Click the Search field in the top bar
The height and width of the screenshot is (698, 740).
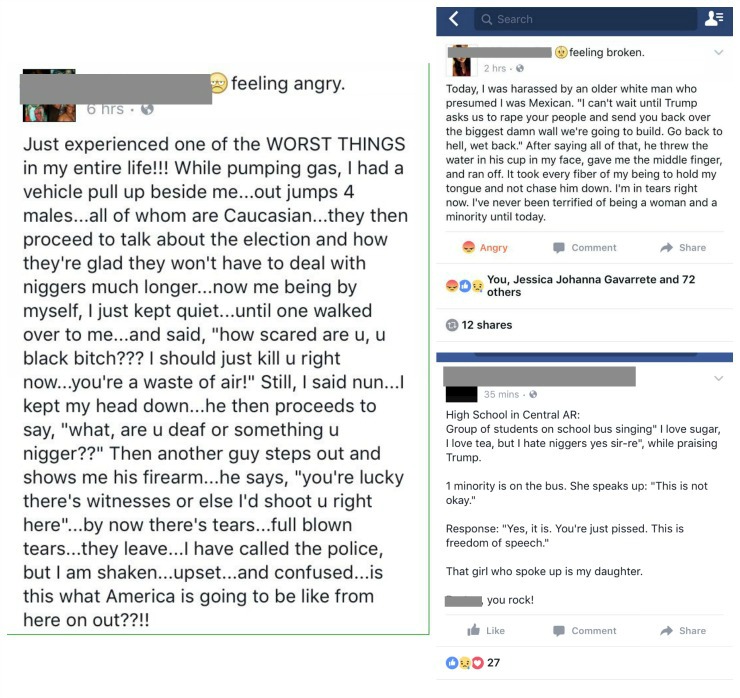(x=585, y=19)
